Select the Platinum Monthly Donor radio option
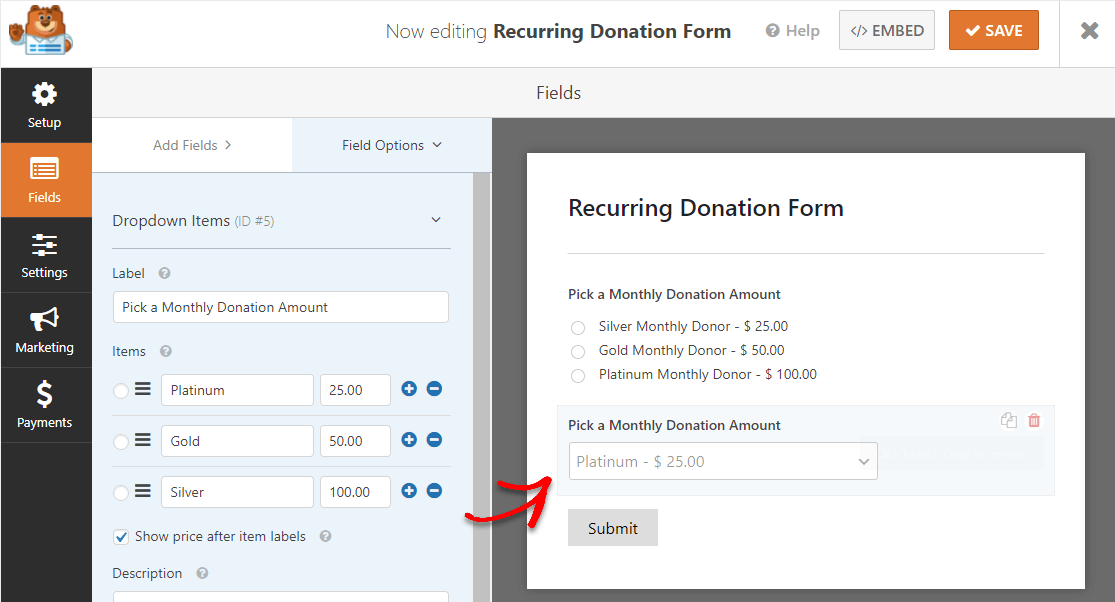The height and width of the screenshot is (602, 1115). [x=578, y=375]
